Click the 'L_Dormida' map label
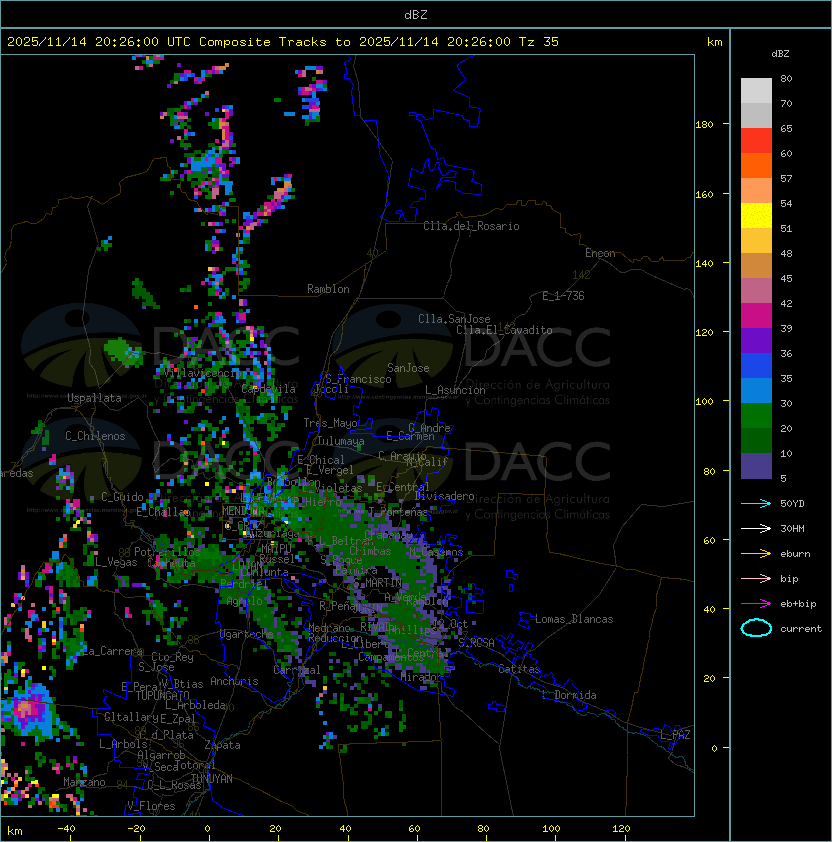This screenshot has width=832, height=842. pyautogui.click(x=569, y=695)
